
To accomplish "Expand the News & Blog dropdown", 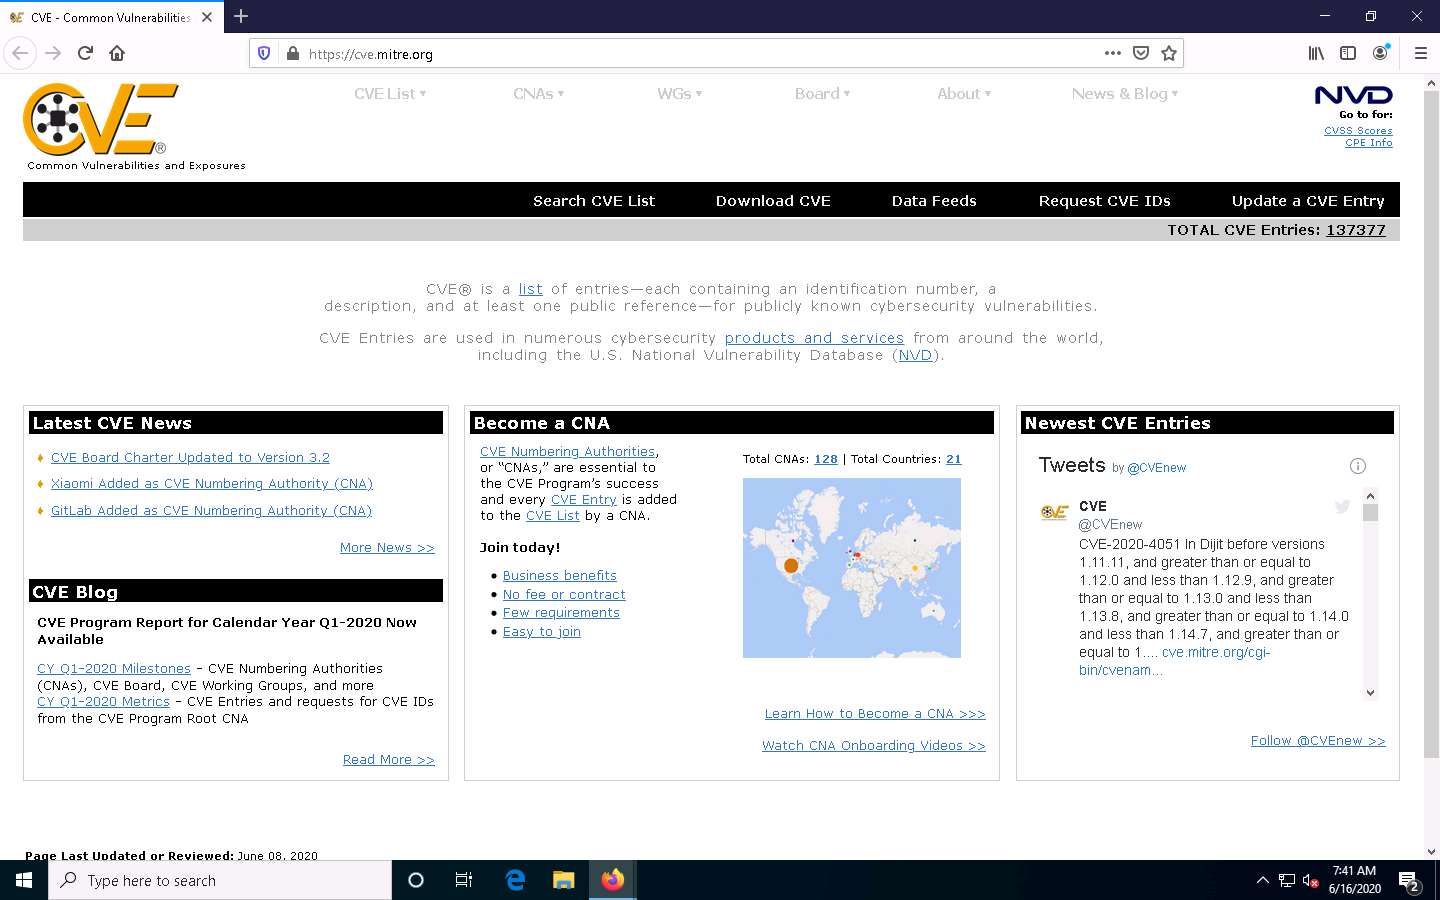I will click(x=1125, y=93).
